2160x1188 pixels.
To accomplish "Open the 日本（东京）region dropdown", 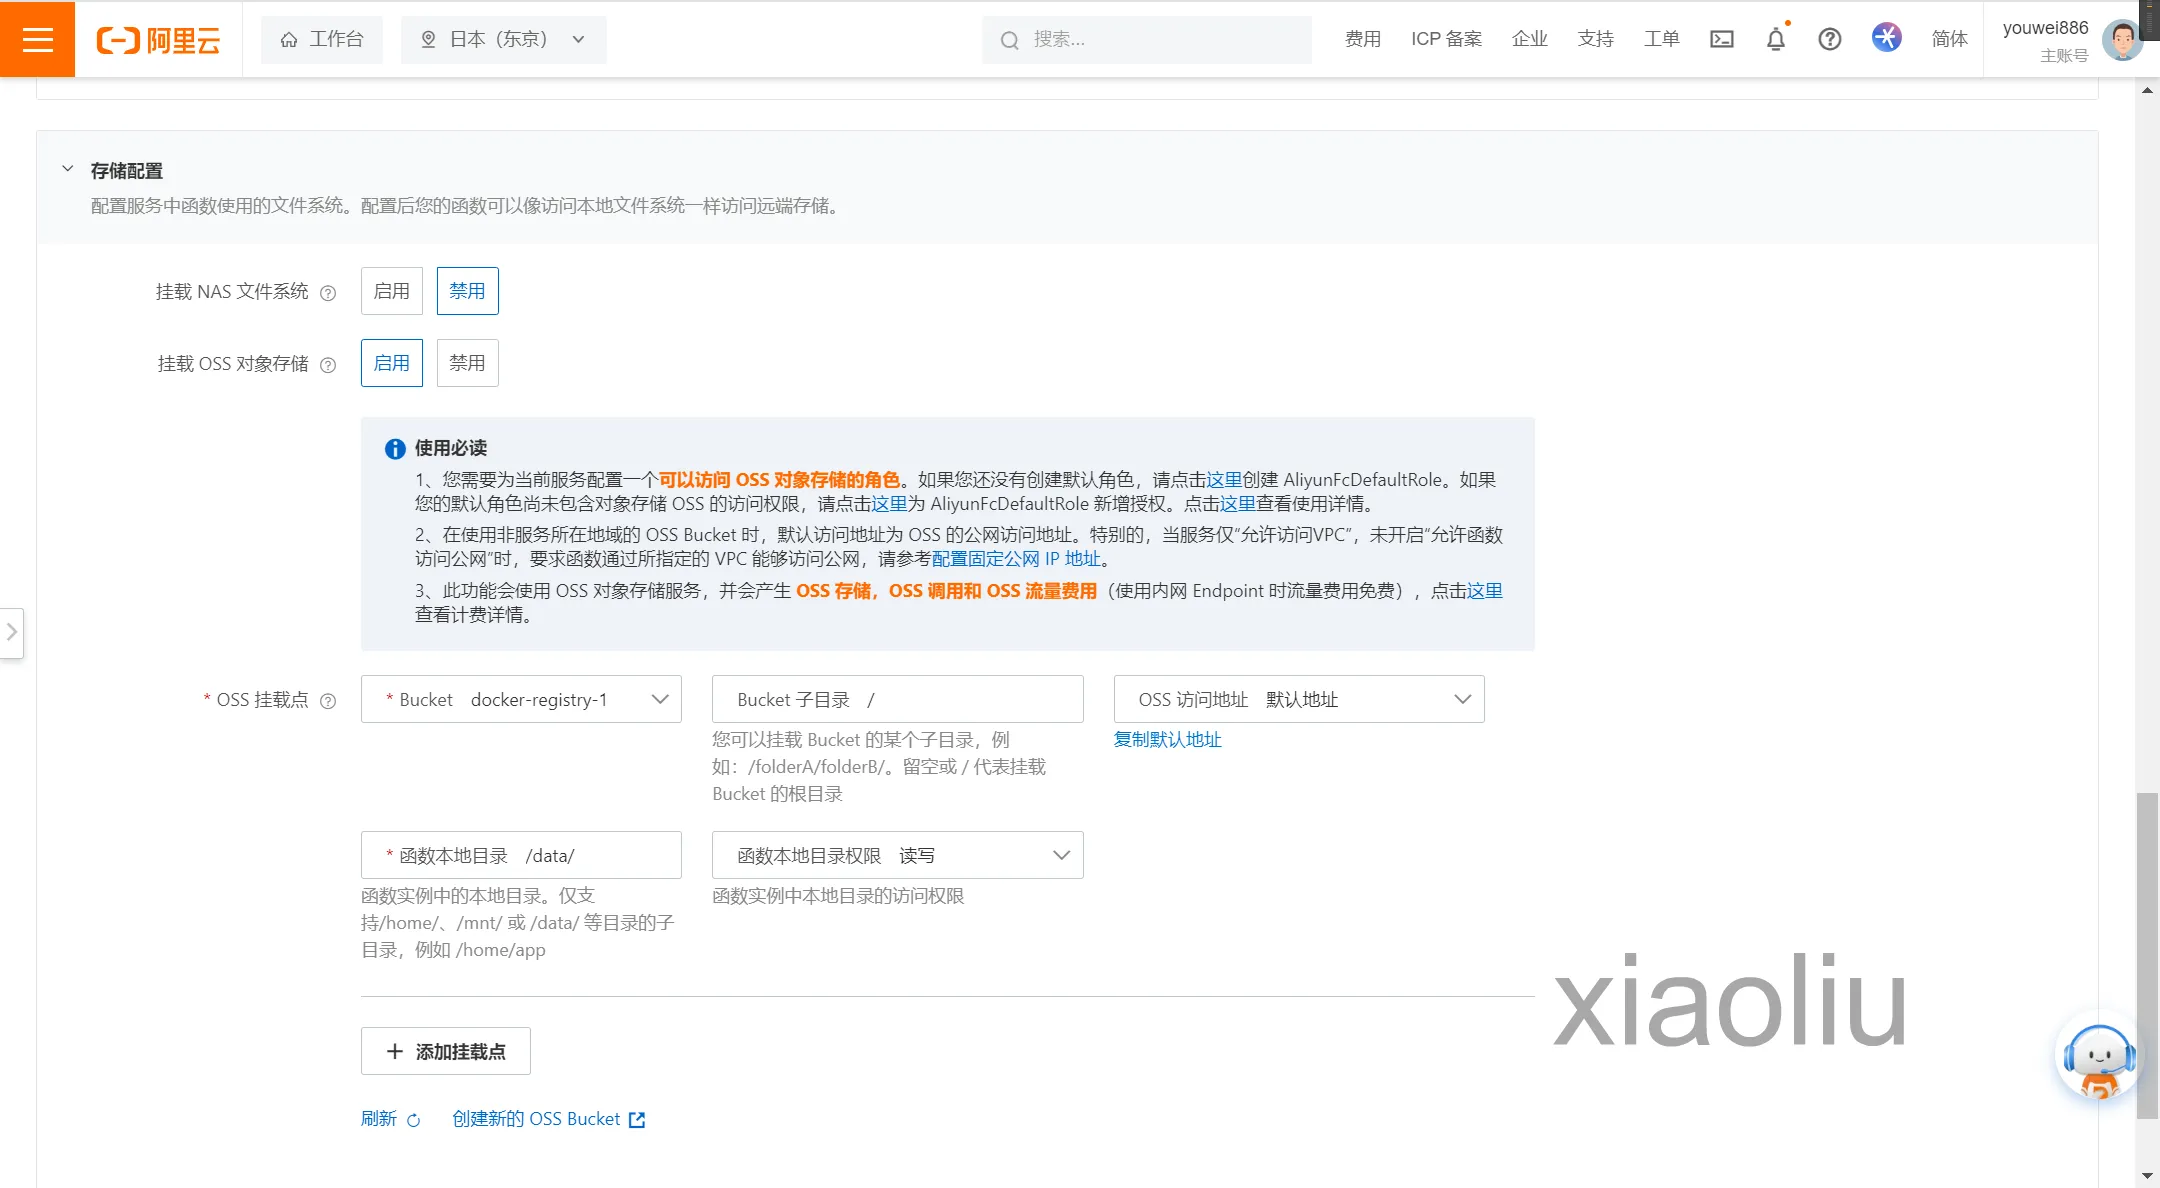I will [x=503, y=39].
